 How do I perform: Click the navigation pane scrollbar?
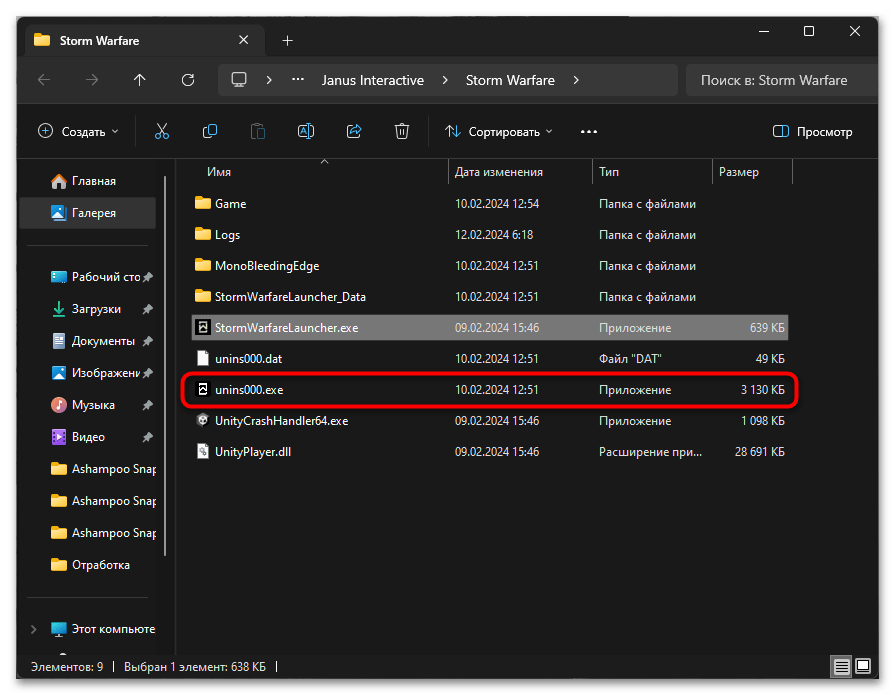[x=166, y=365]
